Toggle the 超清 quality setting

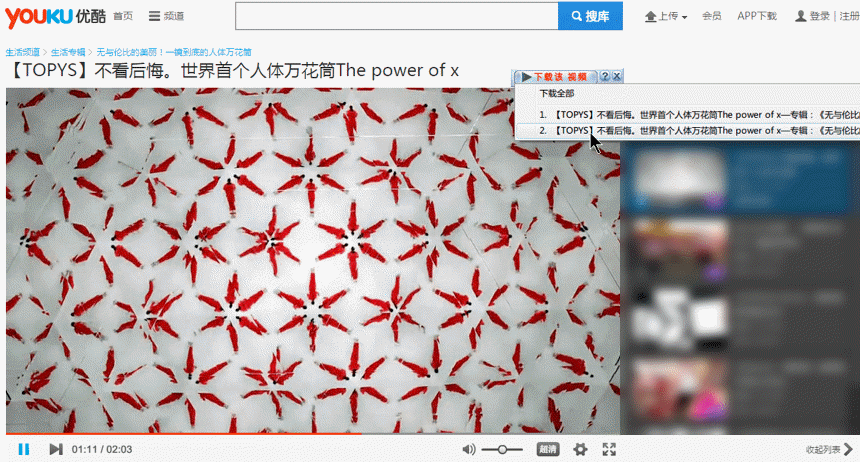pos(548,450)
